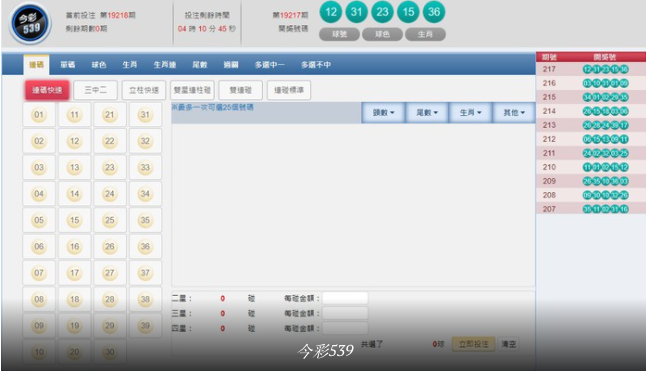Viewport: 646px width, 371px height.
Task: Select the 立柱快速 bet type
Action: 144,90
